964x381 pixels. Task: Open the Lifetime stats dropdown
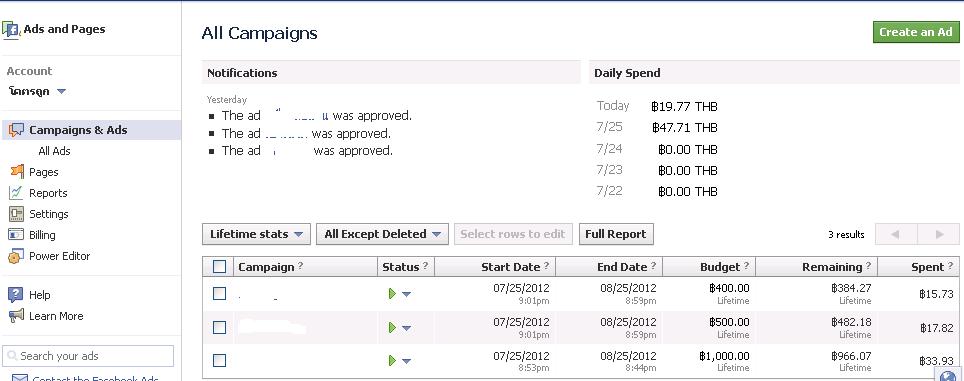(256, 234)
